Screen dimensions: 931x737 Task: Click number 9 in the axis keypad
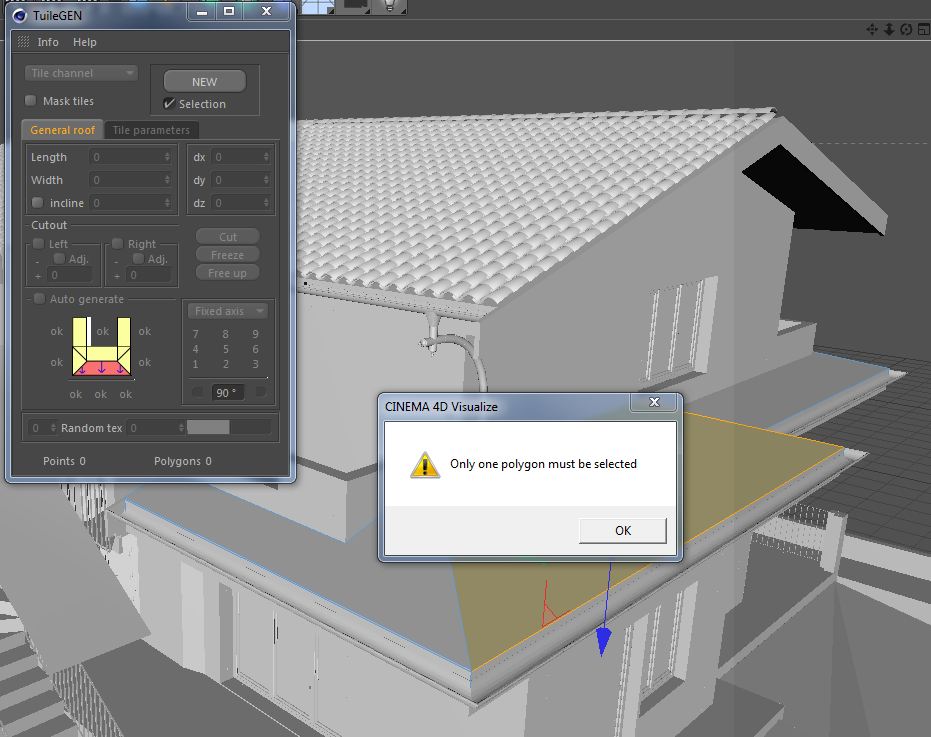[255, 334]
